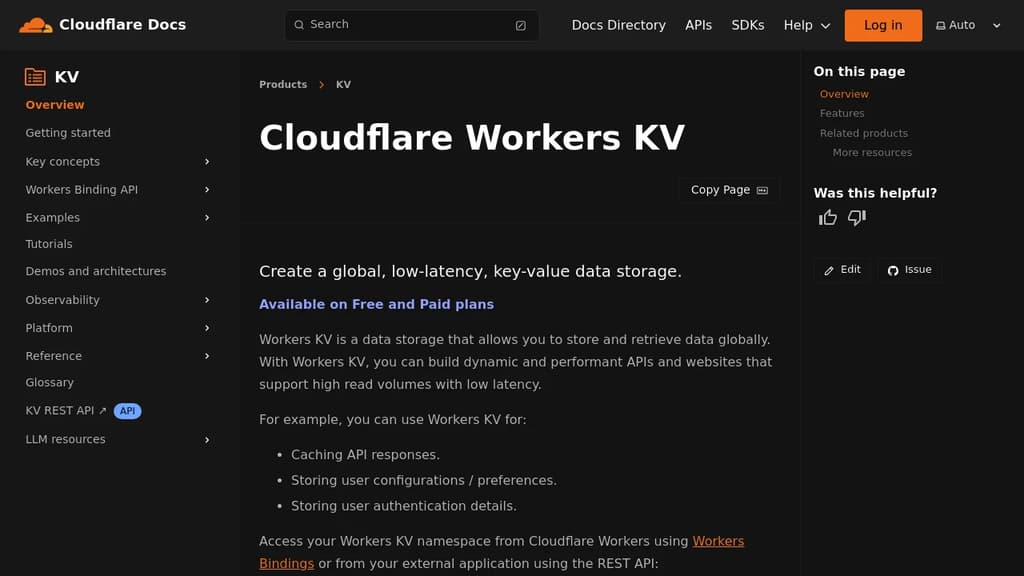Open Demos and architectures in sidebar
This screenshot has height=576, width=1024.
click(96, 271)
